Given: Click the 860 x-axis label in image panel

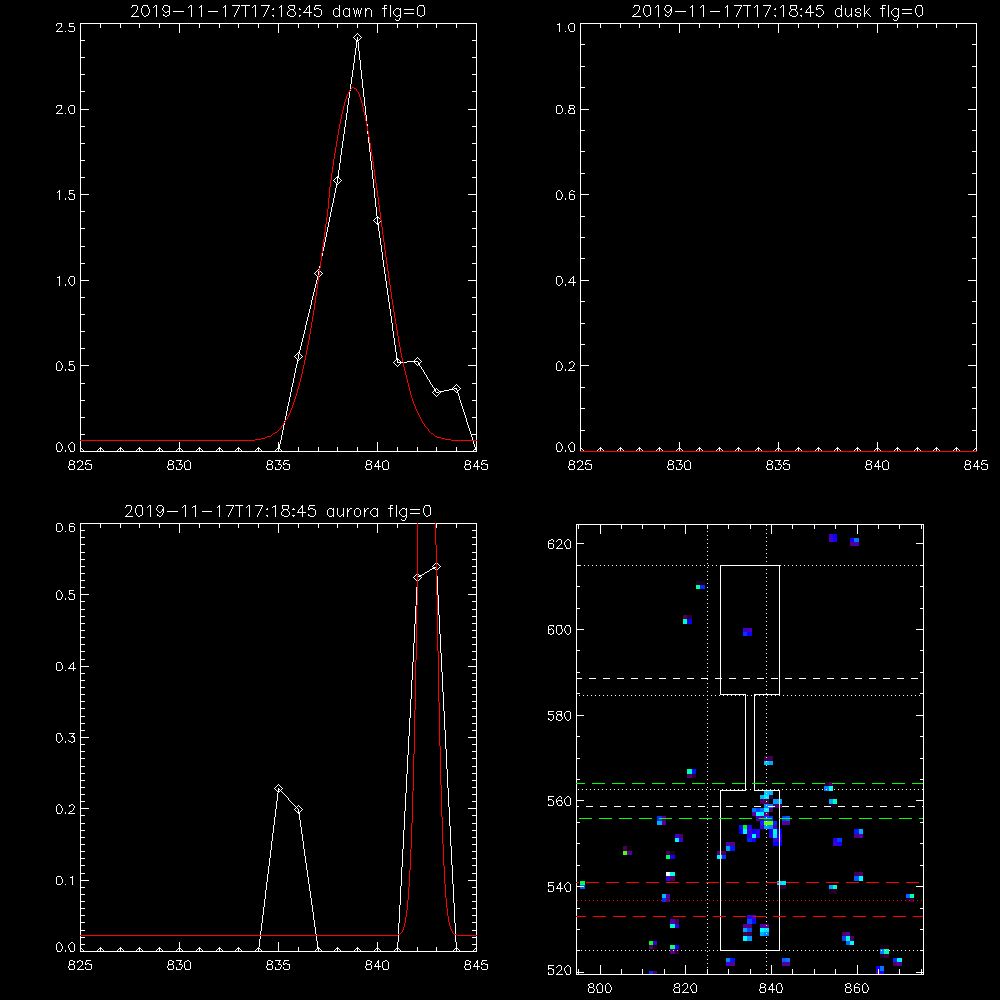Looking at the screenshot, I should coord(857,989).
